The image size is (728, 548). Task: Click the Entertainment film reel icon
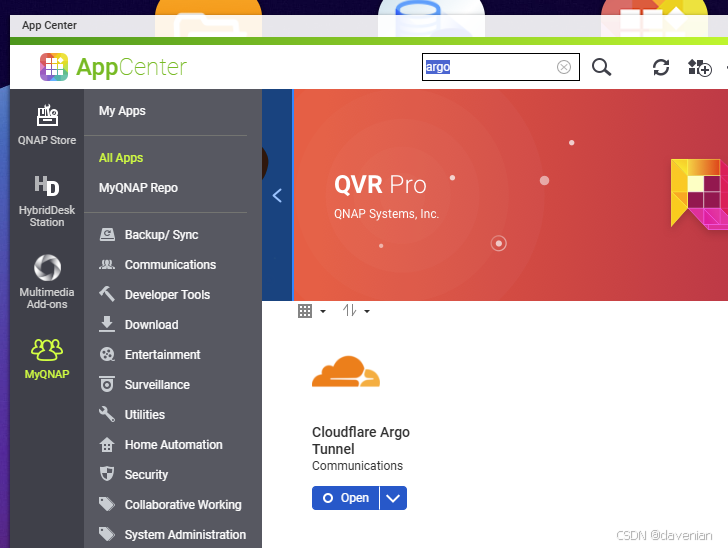pyautogui.click(x=107, y=354)
